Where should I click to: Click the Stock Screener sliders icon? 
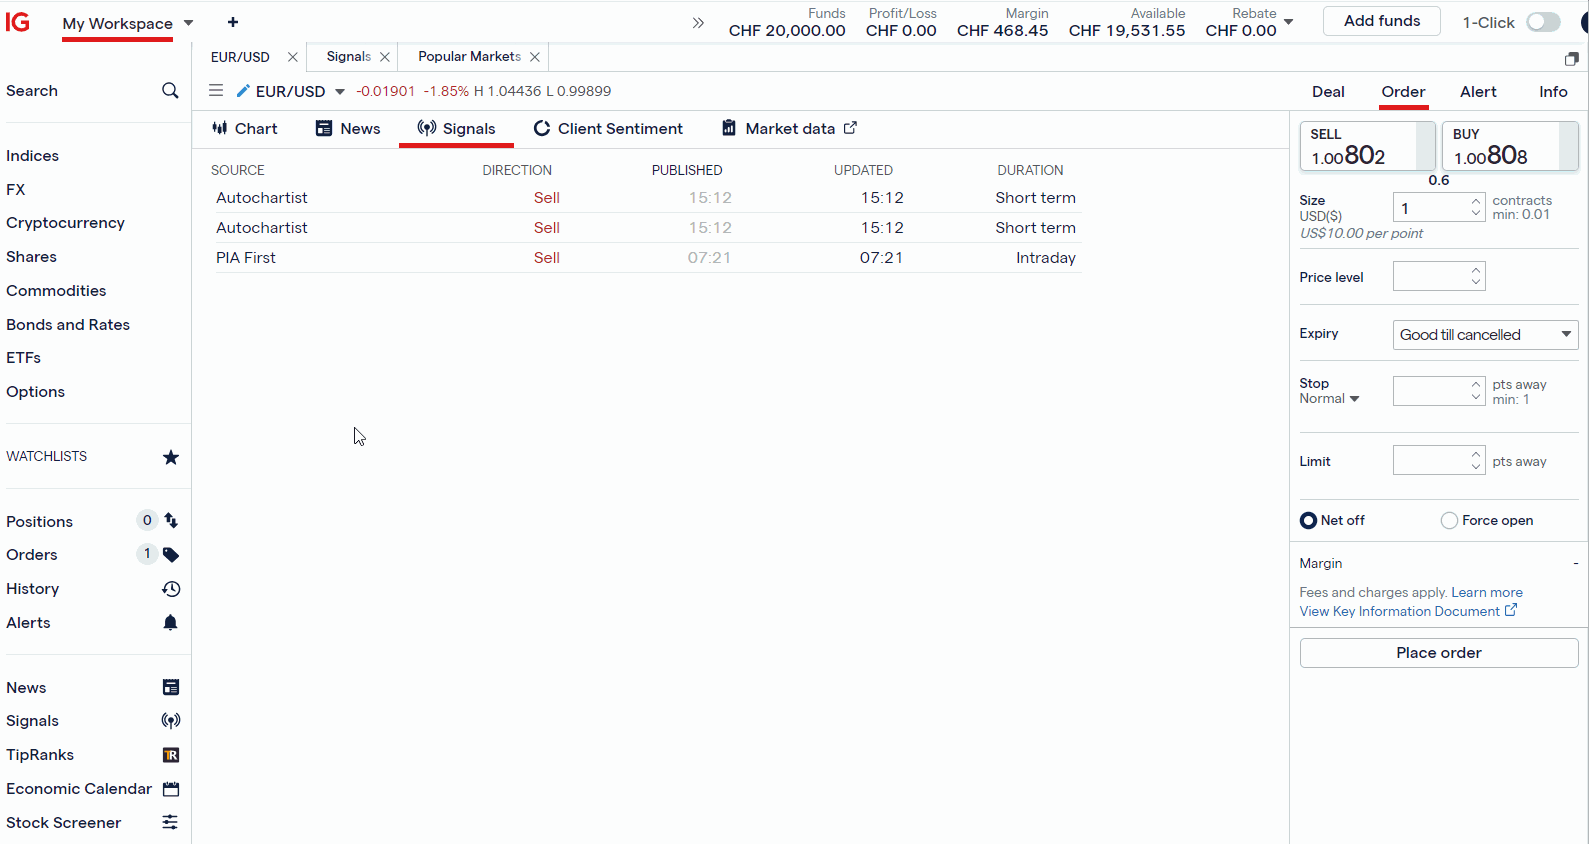pos(171,822)
